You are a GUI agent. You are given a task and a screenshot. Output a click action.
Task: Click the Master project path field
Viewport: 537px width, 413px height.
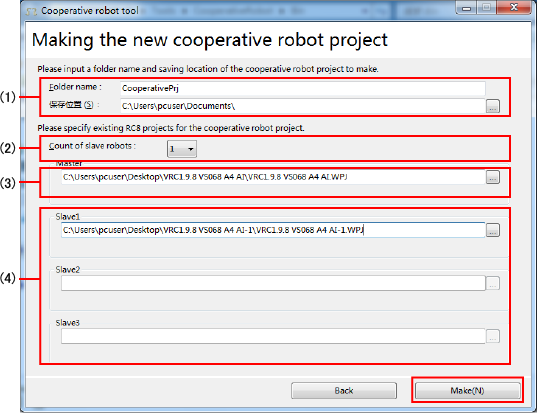pos(273,177)
